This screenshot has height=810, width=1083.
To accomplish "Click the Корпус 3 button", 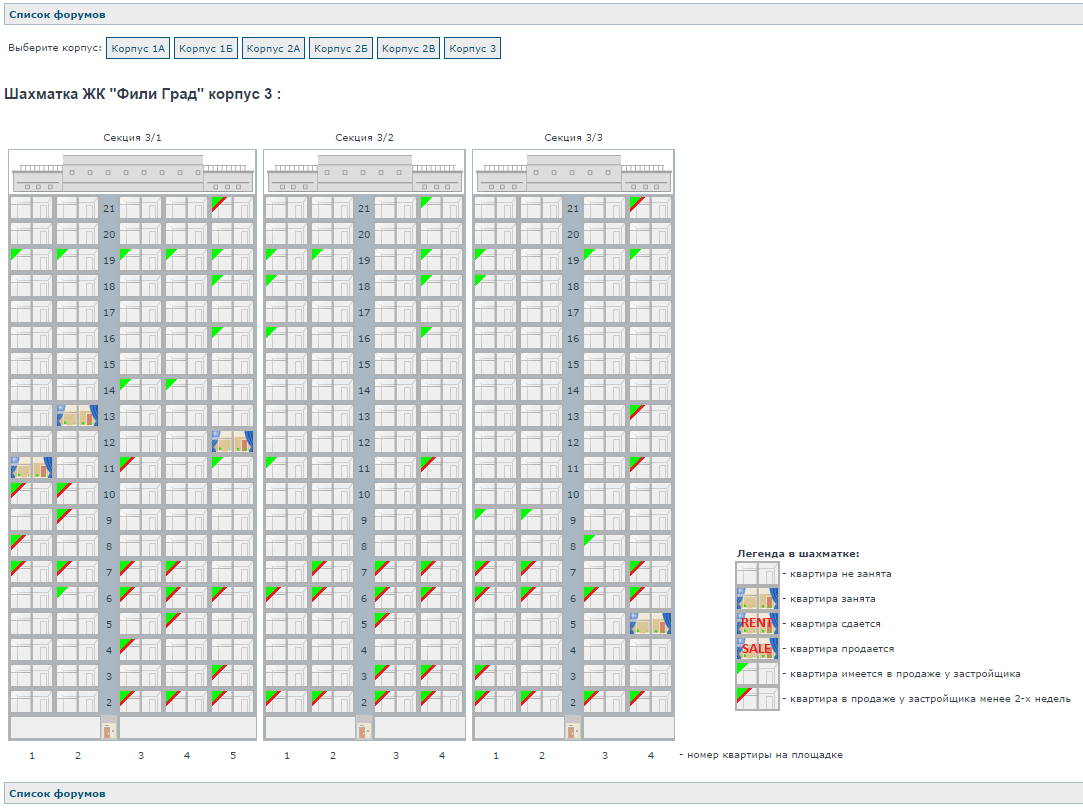I will pyautogui.click(x=473, y=48).
